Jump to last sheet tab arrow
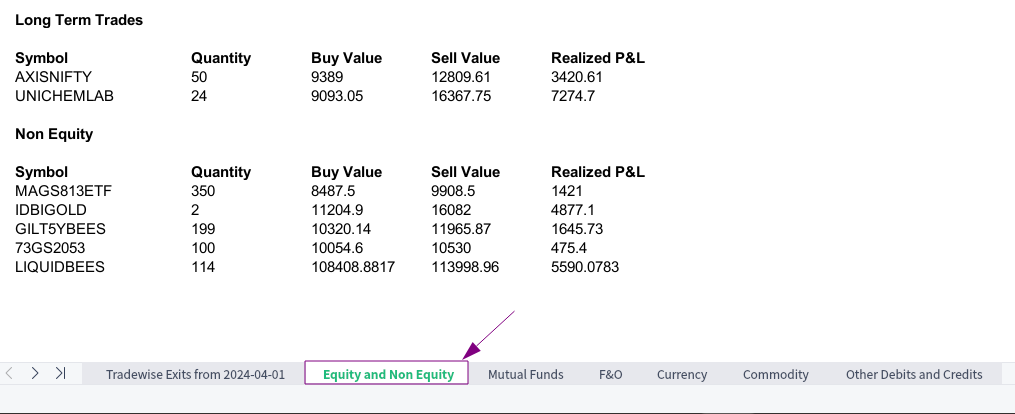The image size is (1015, 414). tap(60, 373)
